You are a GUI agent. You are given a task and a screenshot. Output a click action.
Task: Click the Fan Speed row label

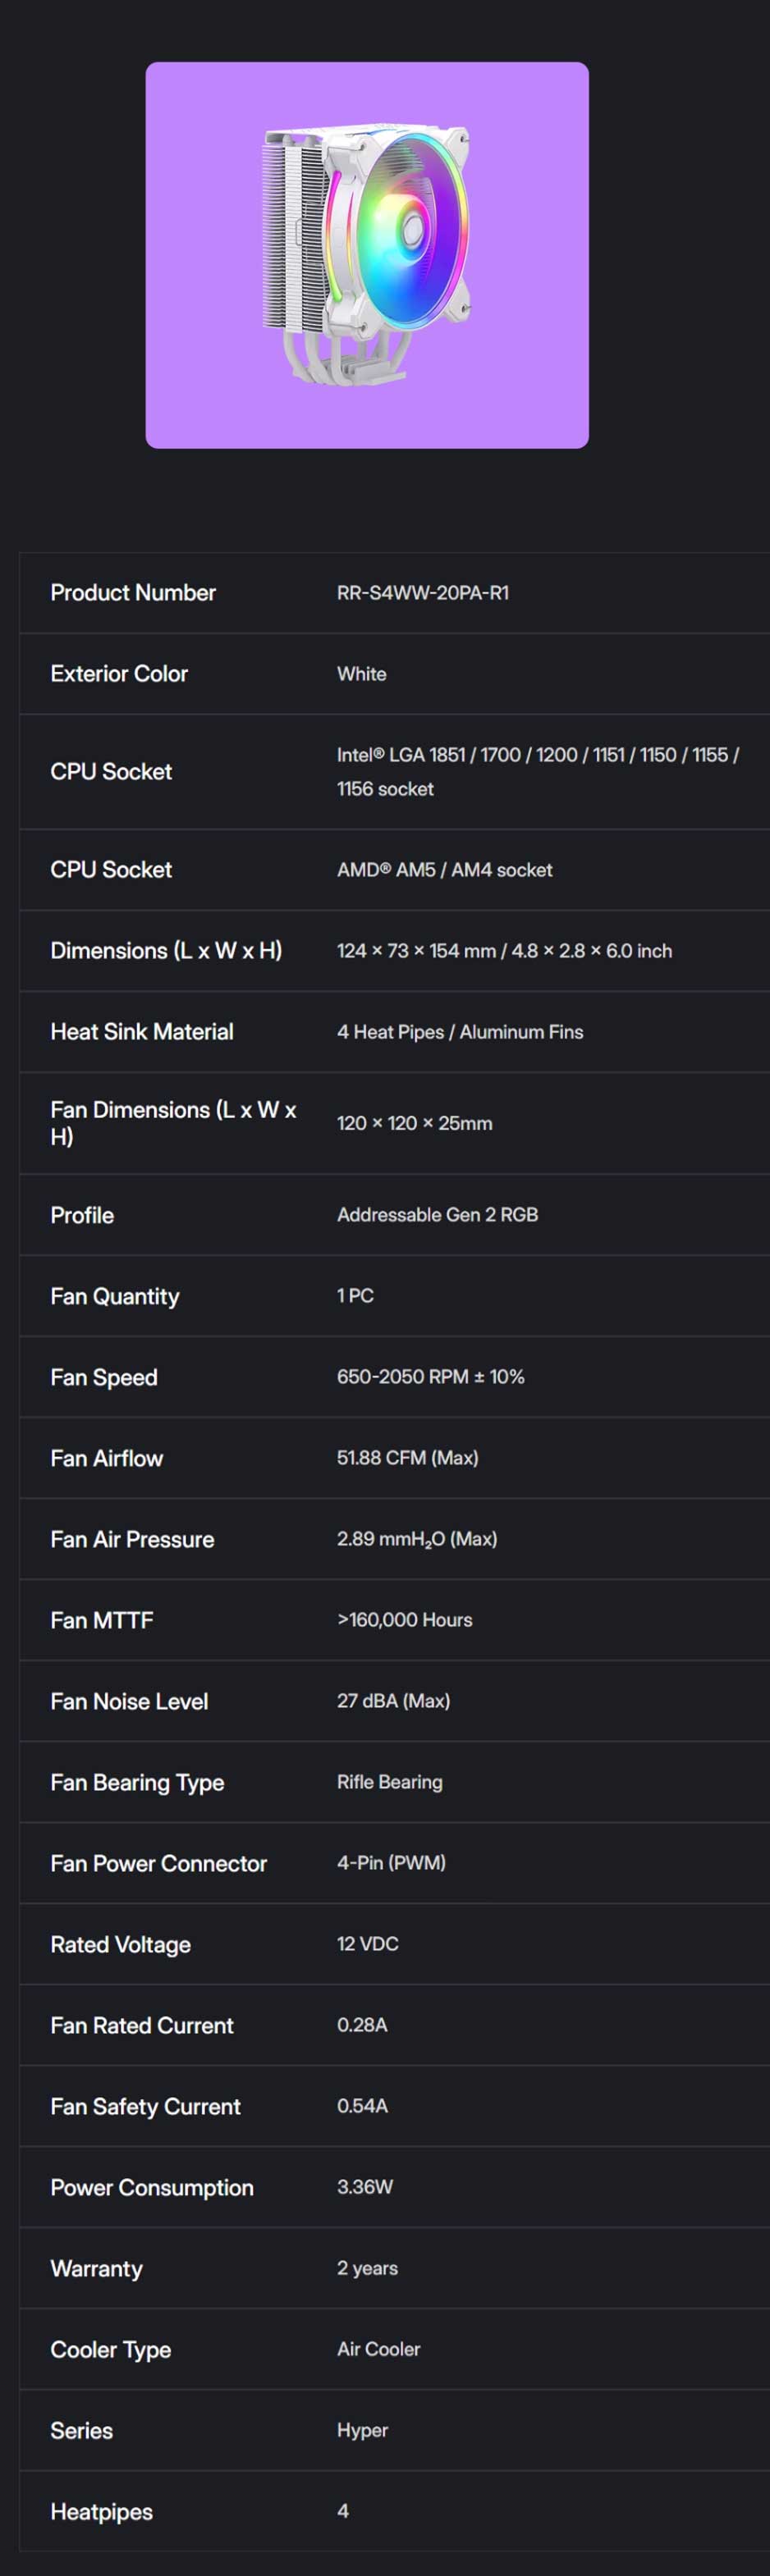point(104,1377)
